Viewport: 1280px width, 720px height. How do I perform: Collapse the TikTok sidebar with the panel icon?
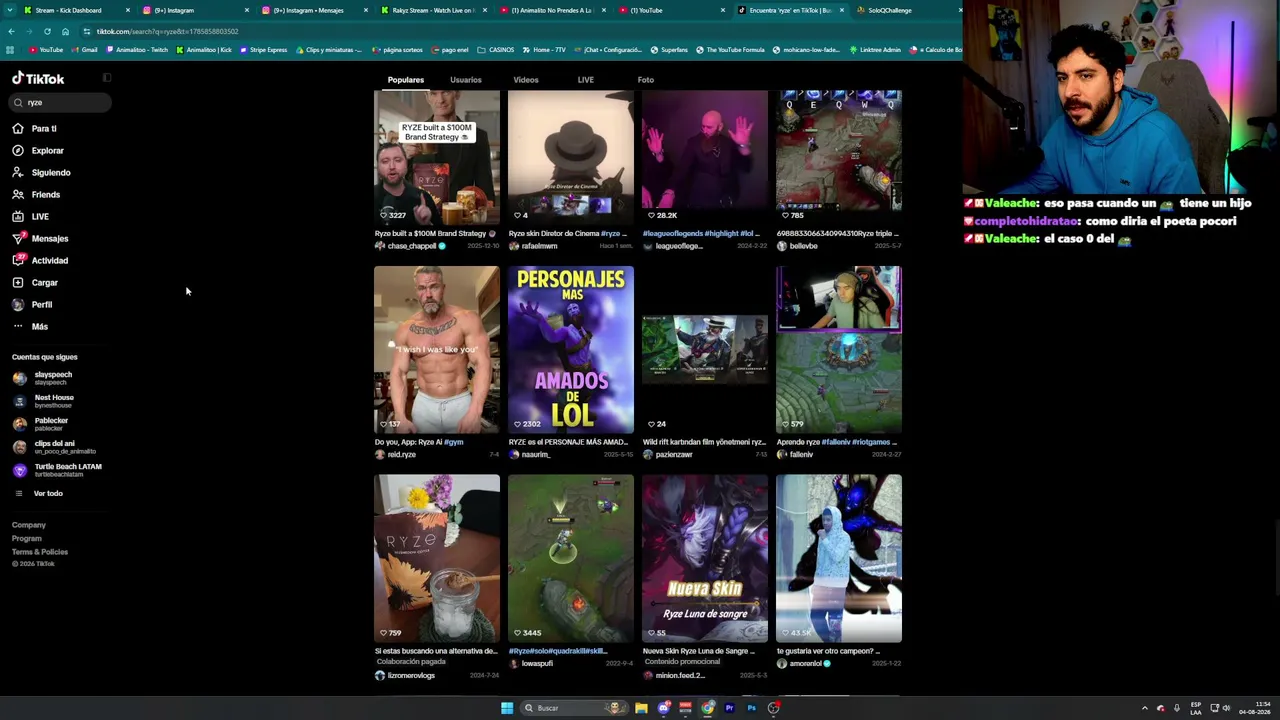(107, 78)
